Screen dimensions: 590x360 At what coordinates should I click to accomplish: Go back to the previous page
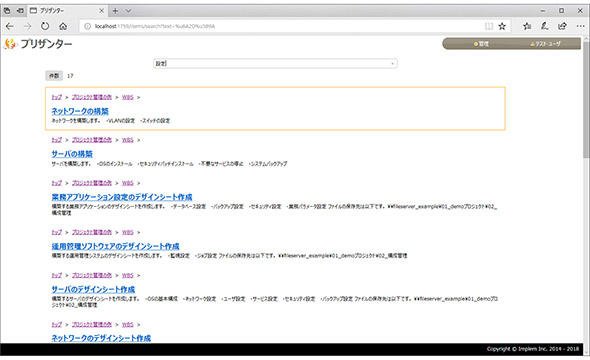(10, 26)
